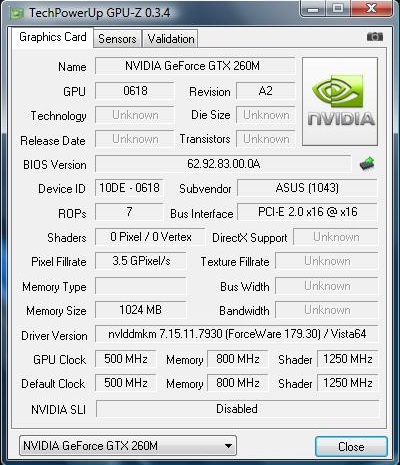Click the Technology Unknown field
The height and width of the screenshot is (465, 400).
coord(134,115)
